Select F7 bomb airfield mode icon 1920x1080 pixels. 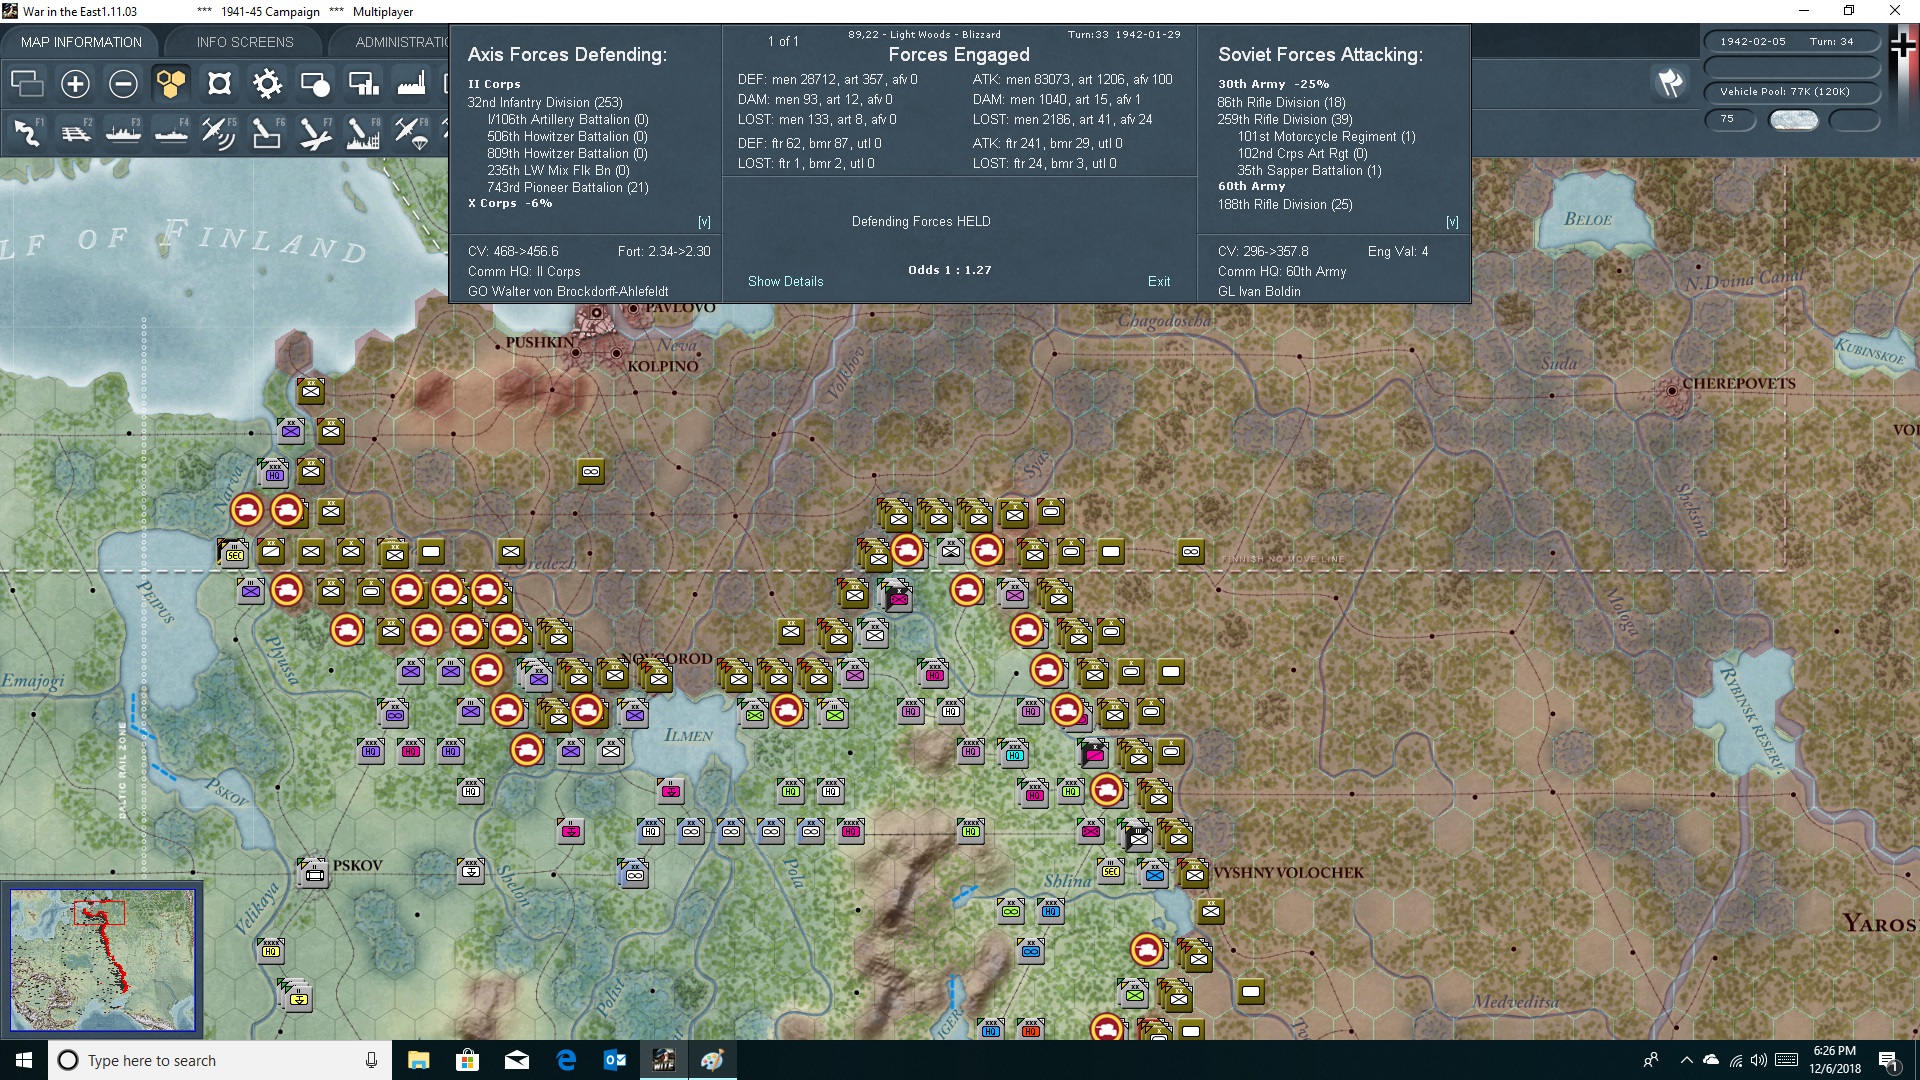click(x=315, y=133)
